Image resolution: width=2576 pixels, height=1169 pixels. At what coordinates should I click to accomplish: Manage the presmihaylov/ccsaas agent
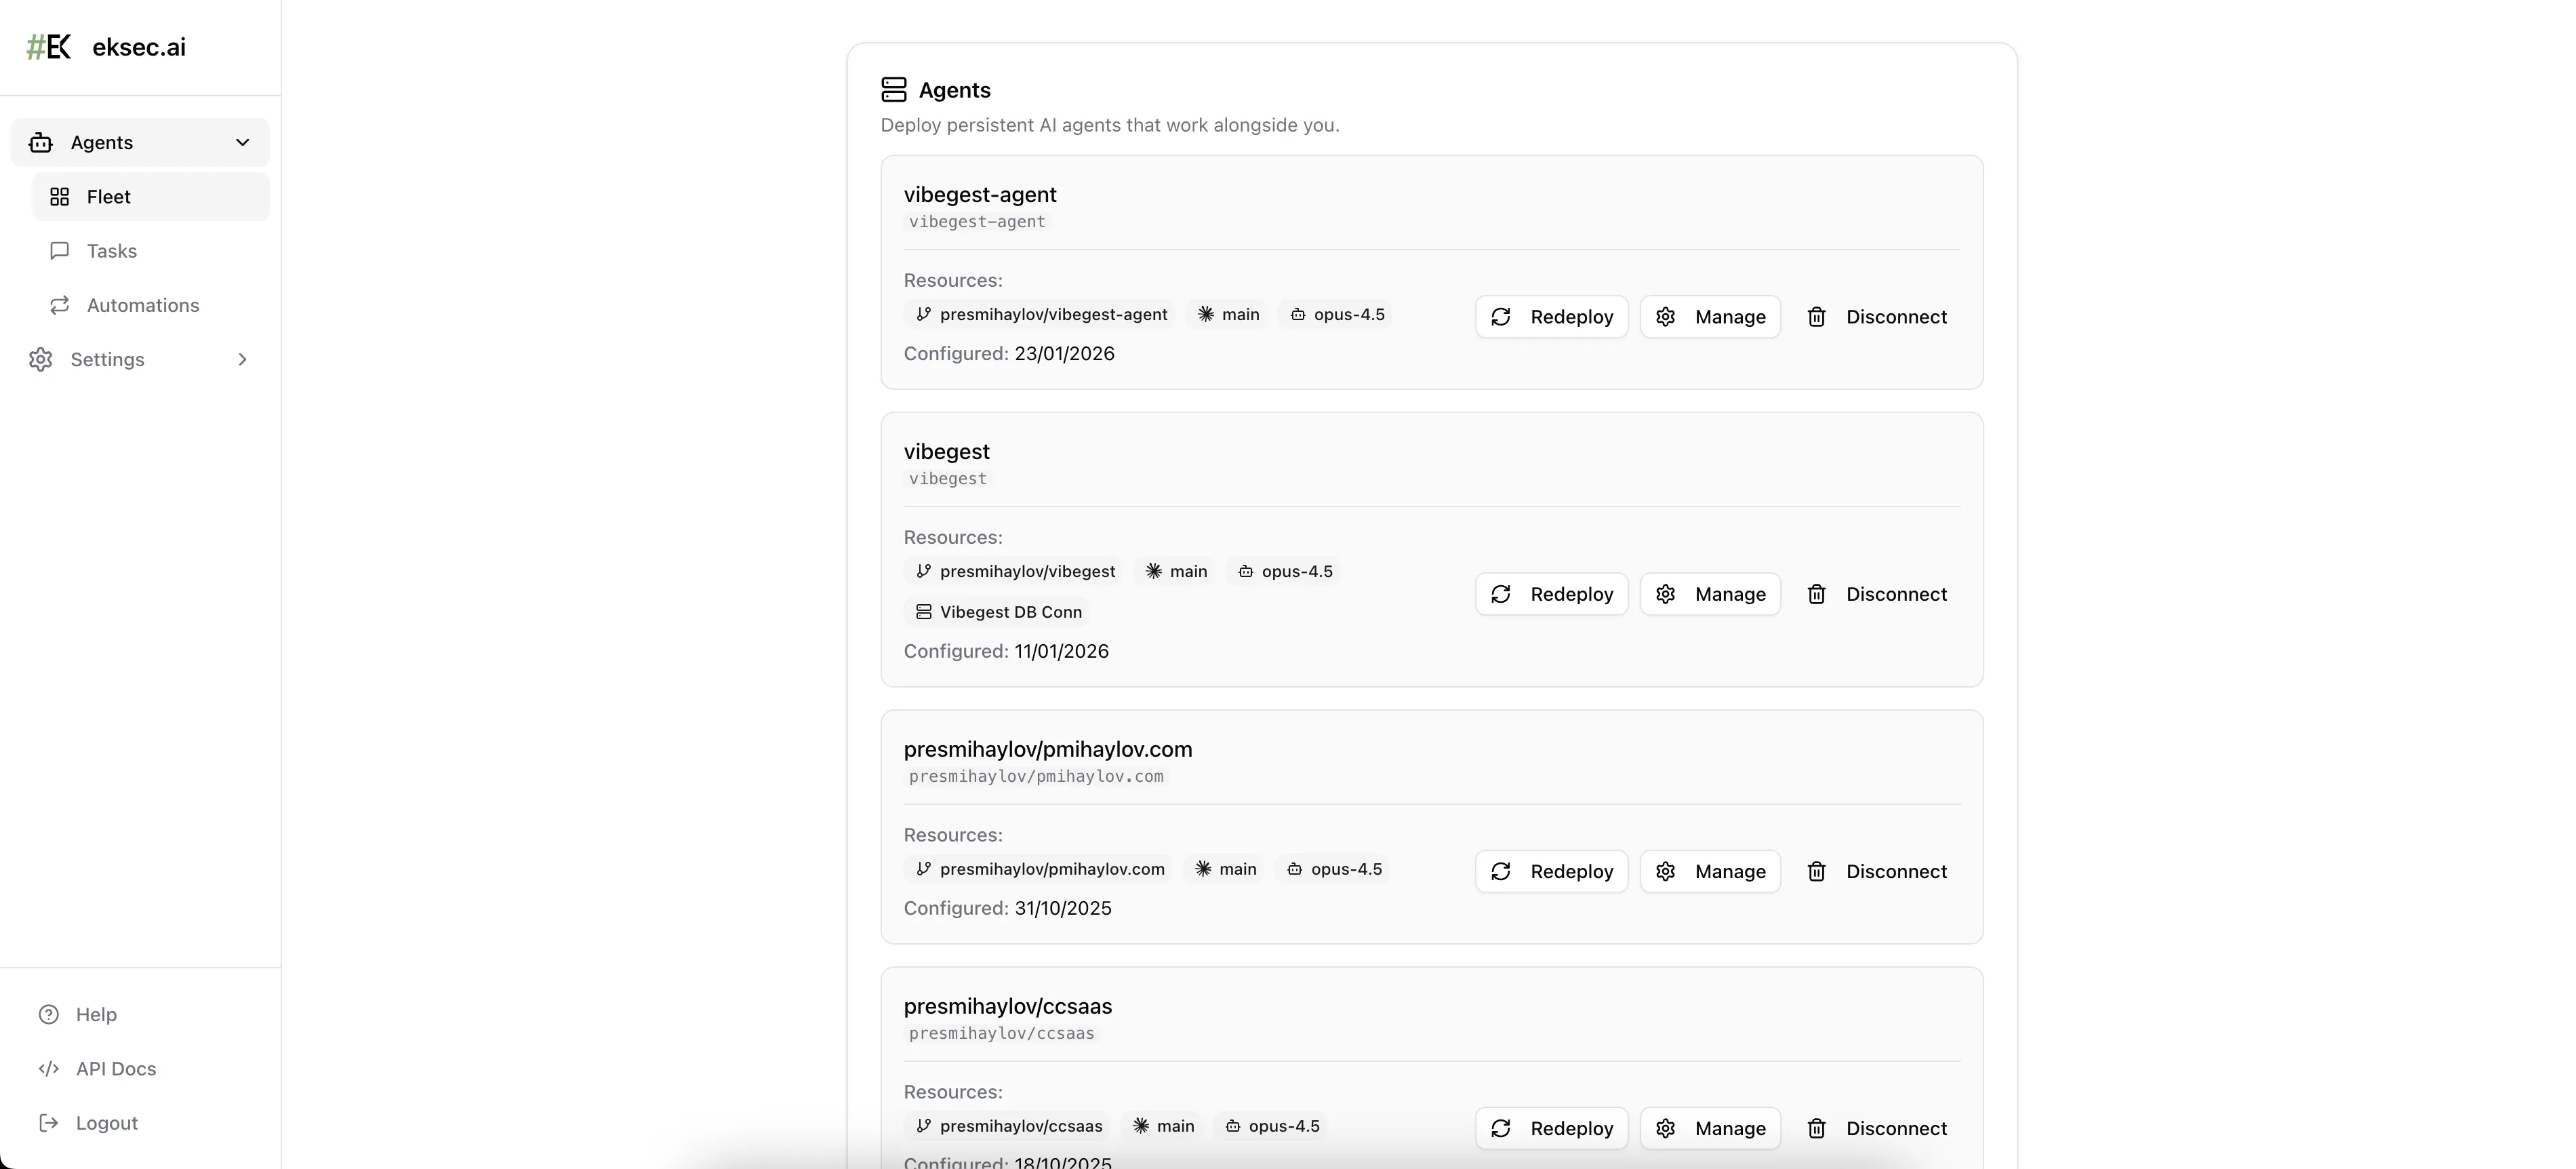click(x=1710, y=1128)
